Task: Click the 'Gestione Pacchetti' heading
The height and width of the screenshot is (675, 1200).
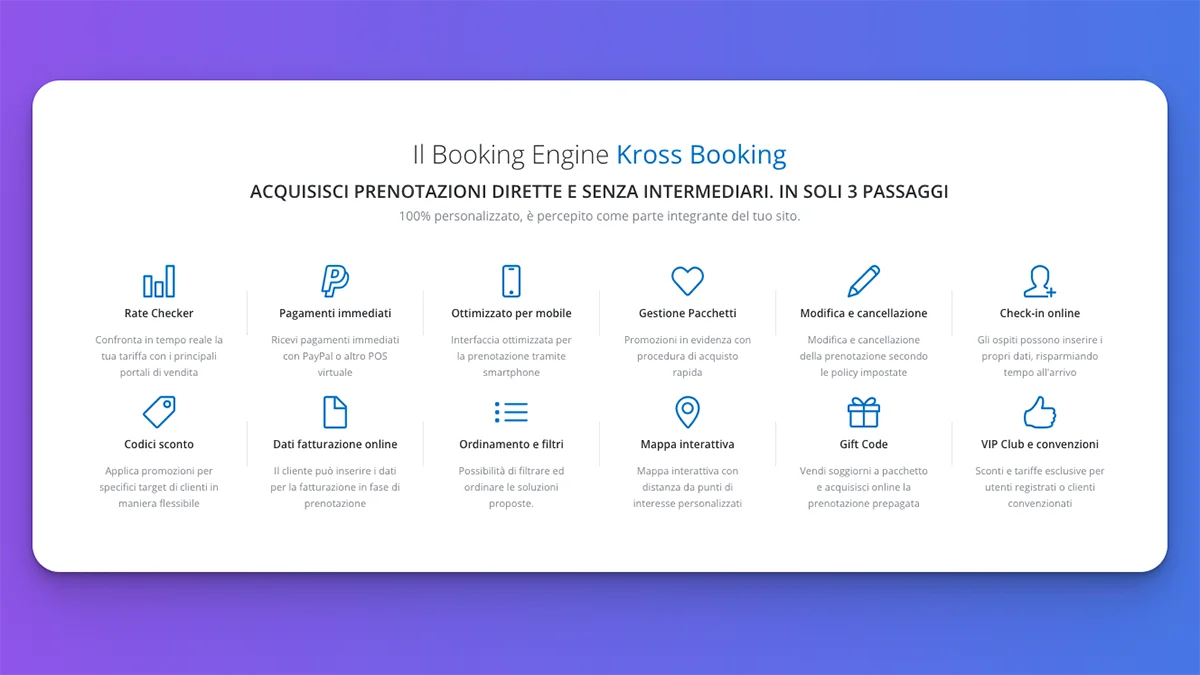Action: click(687, 313)
